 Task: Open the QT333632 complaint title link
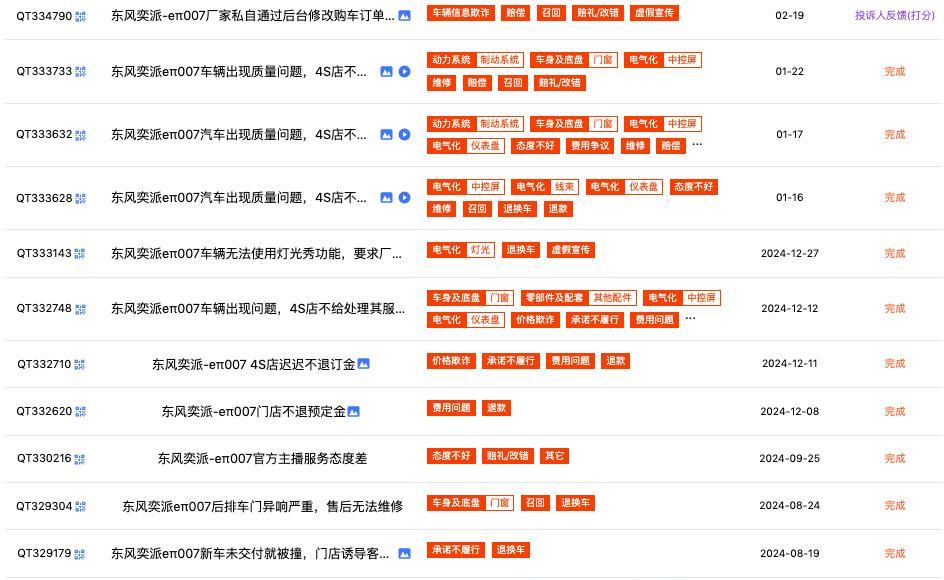point(238,135)
